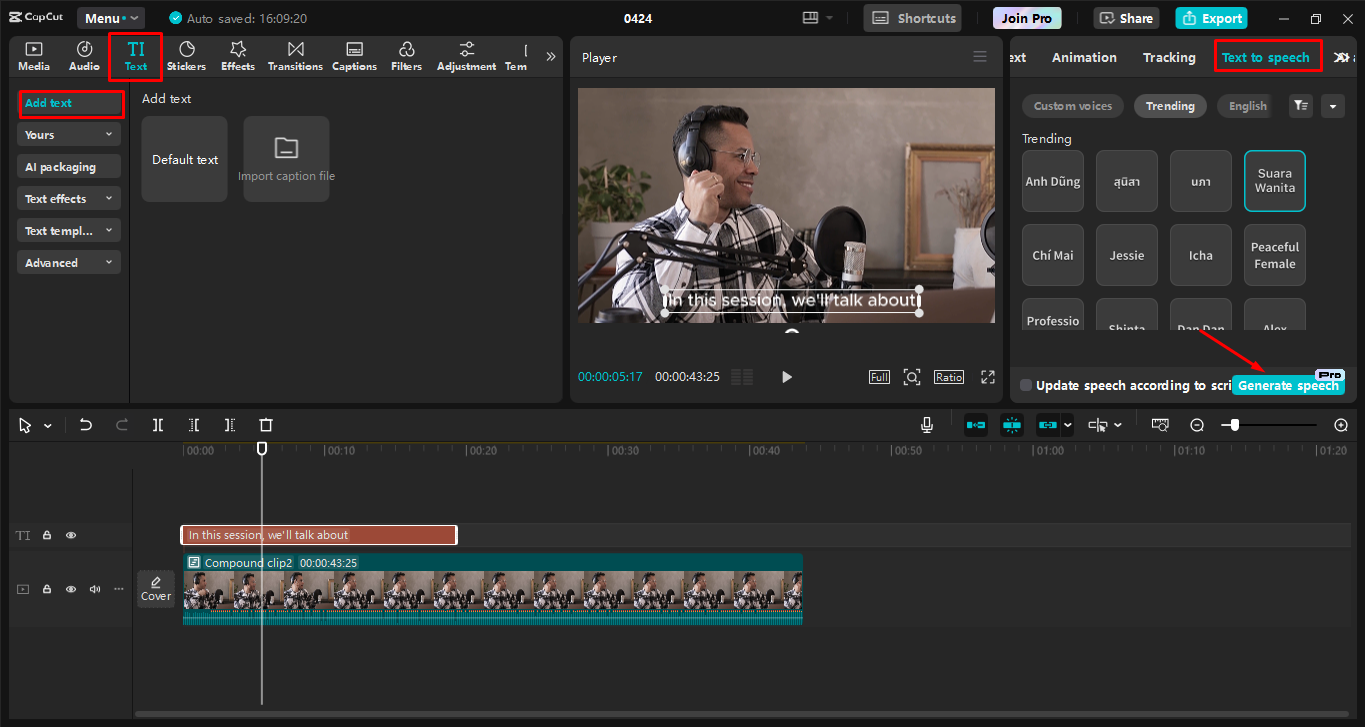Open the Stickers panel
The height and width of the screenshot is (727, 1365).
(186, 56)
